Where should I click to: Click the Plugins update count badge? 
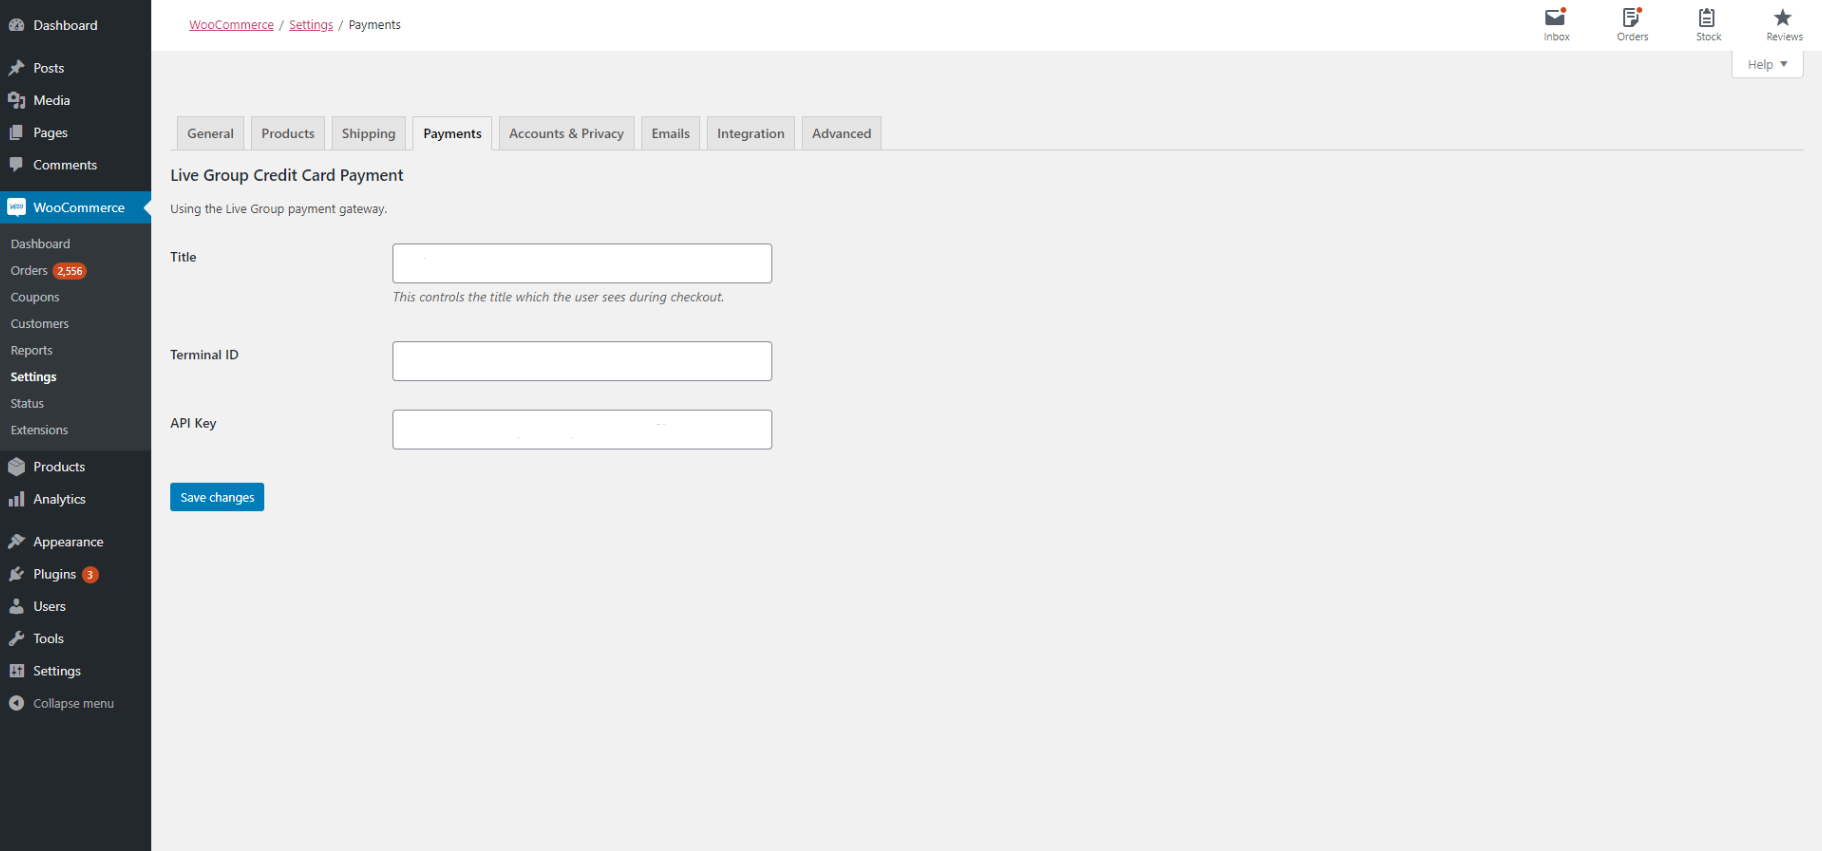(90, 574)
